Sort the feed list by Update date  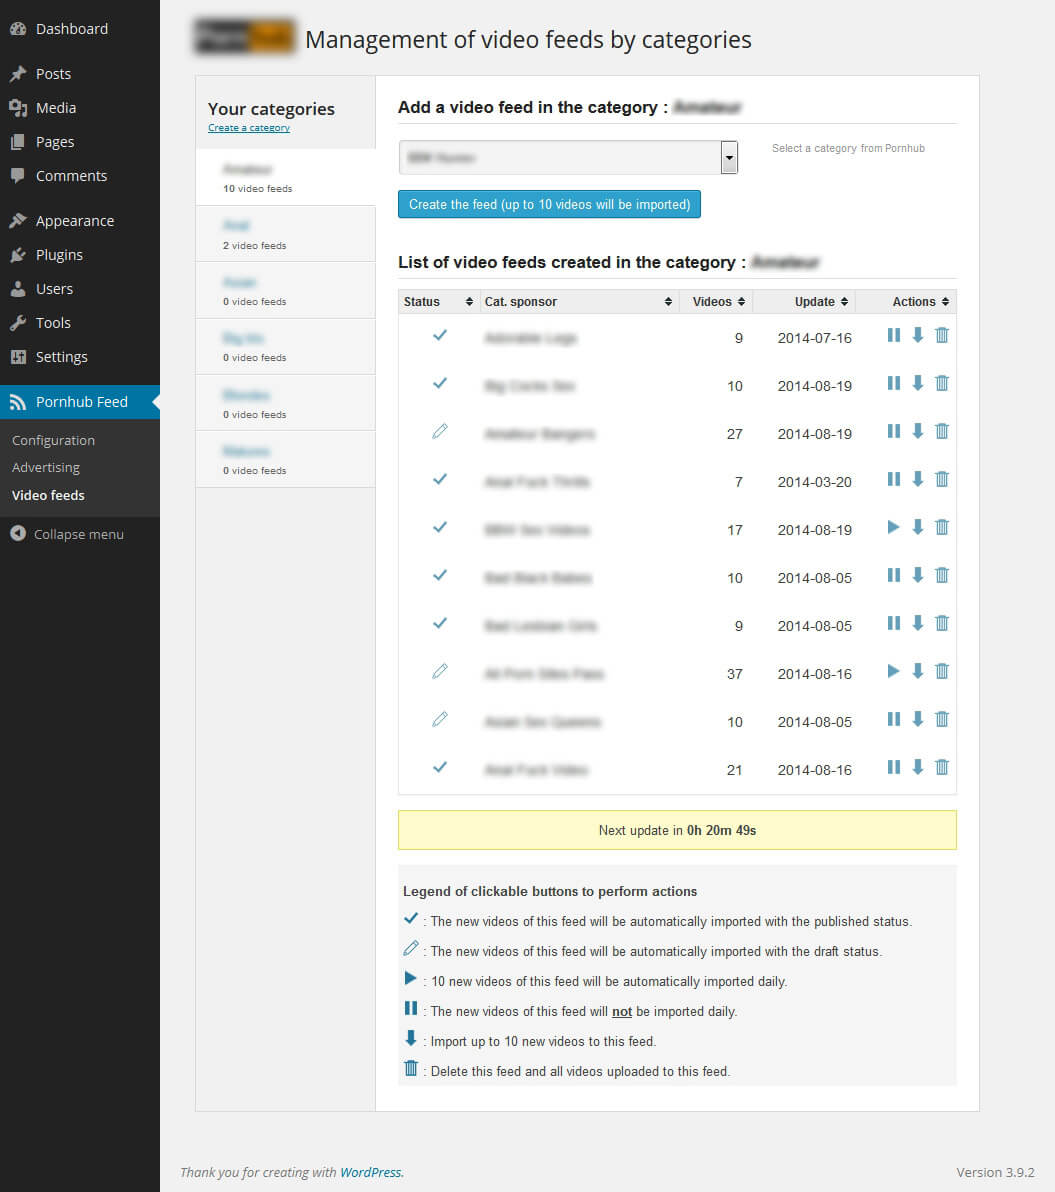click(x=804, y=302)
